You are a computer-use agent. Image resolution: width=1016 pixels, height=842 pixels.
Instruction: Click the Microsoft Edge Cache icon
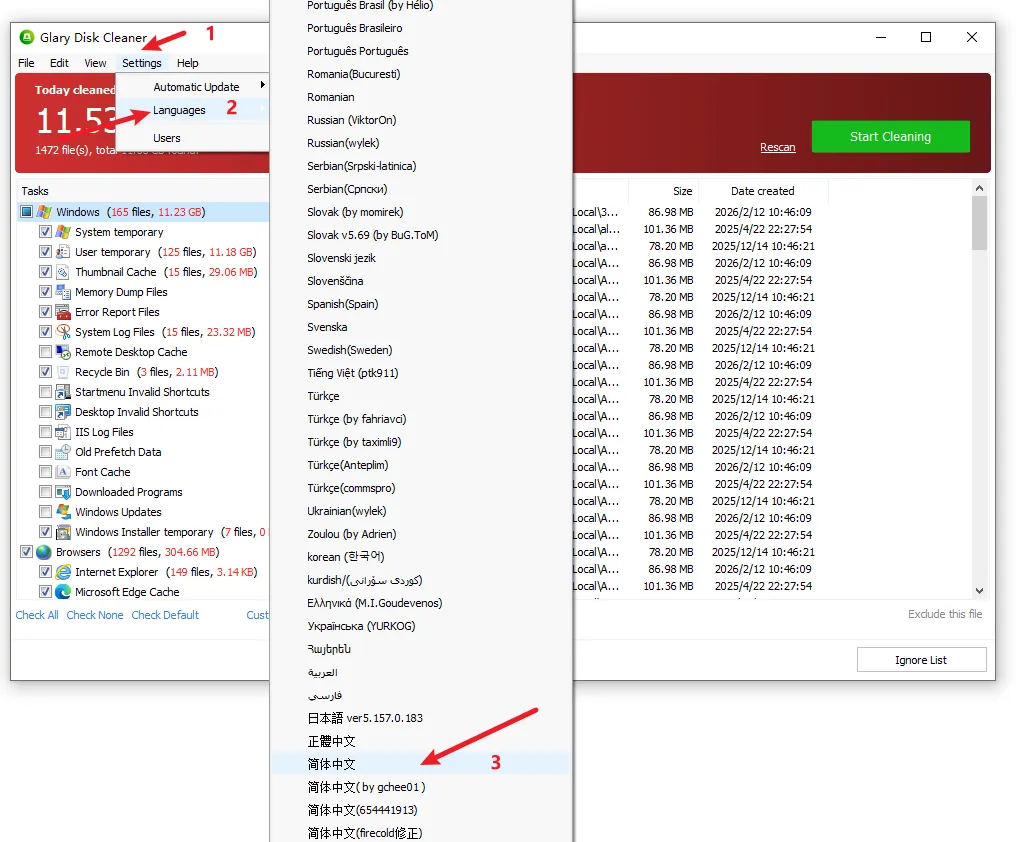click(63, 592)
